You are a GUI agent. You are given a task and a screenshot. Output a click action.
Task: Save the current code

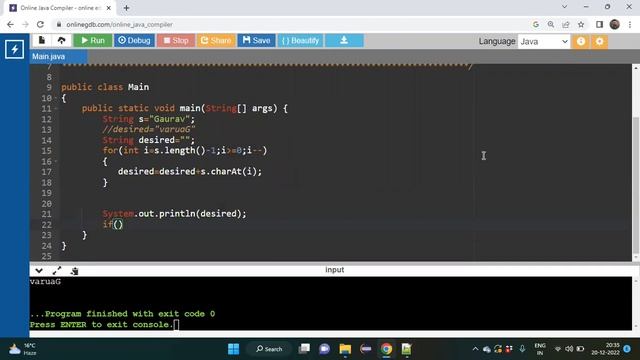pos(256,40)
